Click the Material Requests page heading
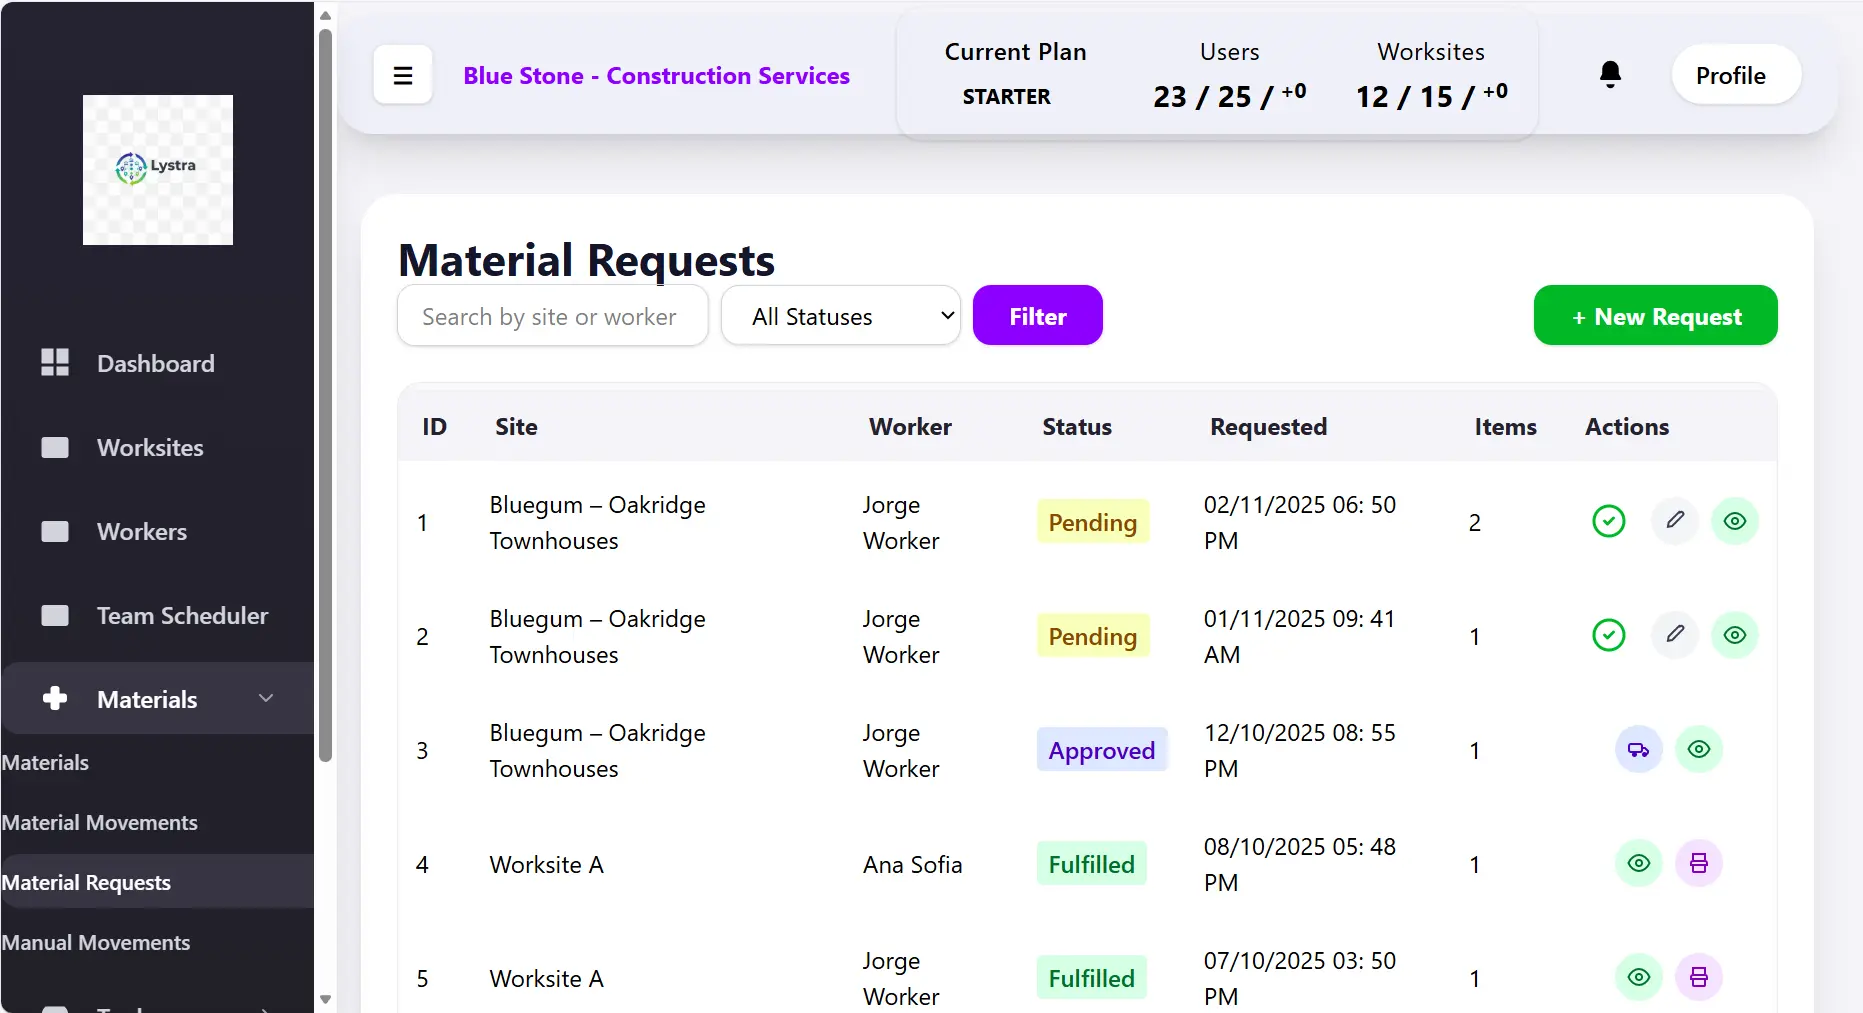The width and height of the screenshot is (1863, 1013). tap(587, 260)
